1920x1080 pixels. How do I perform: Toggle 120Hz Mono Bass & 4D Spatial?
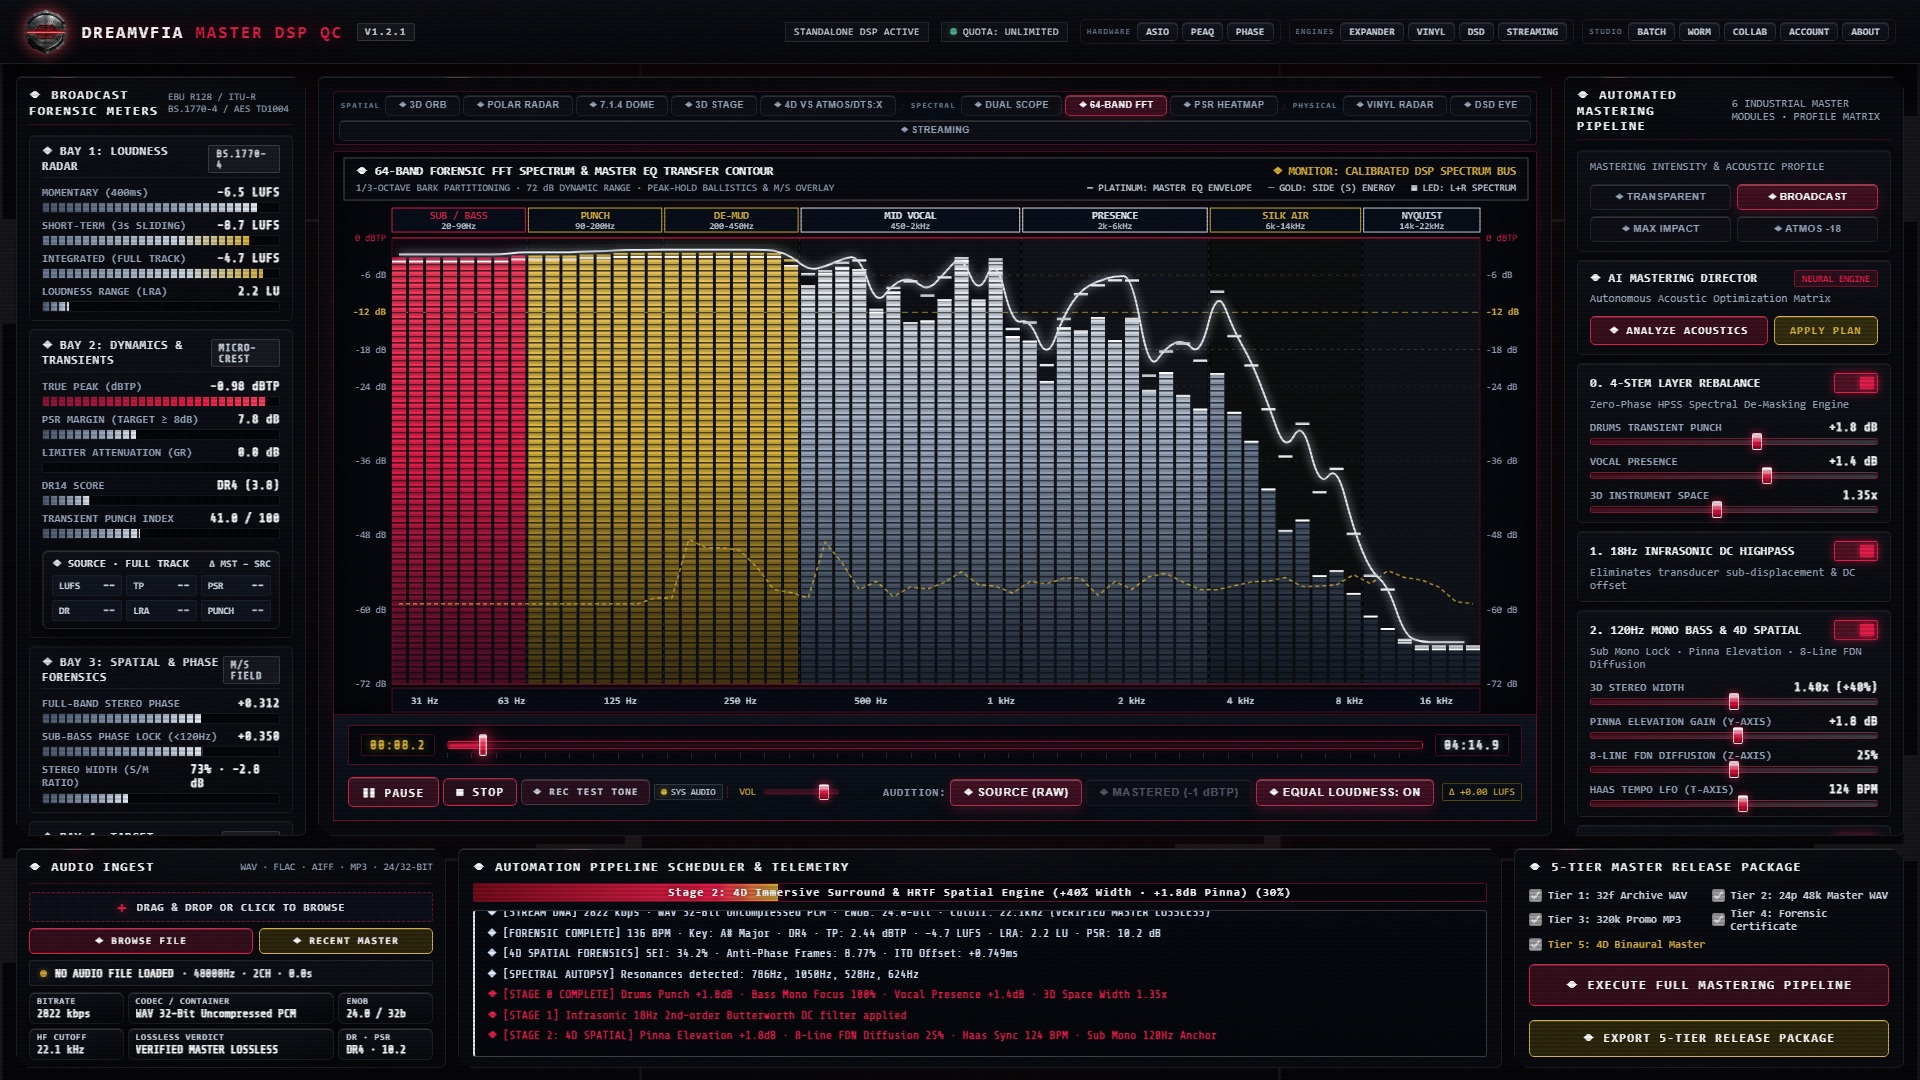[1856, 631]
